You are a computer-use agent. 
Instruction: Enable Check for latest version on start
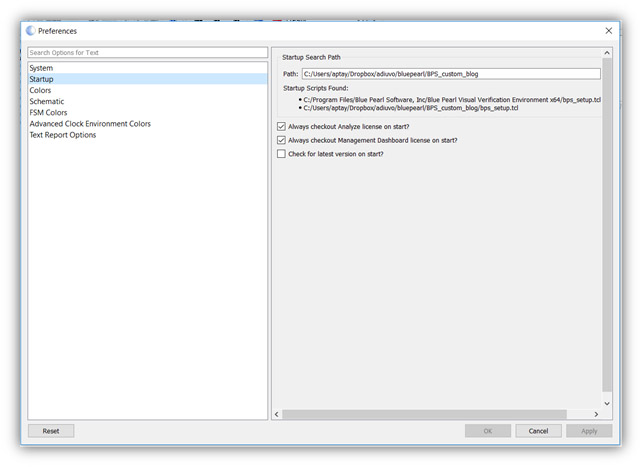coord(281,154)
